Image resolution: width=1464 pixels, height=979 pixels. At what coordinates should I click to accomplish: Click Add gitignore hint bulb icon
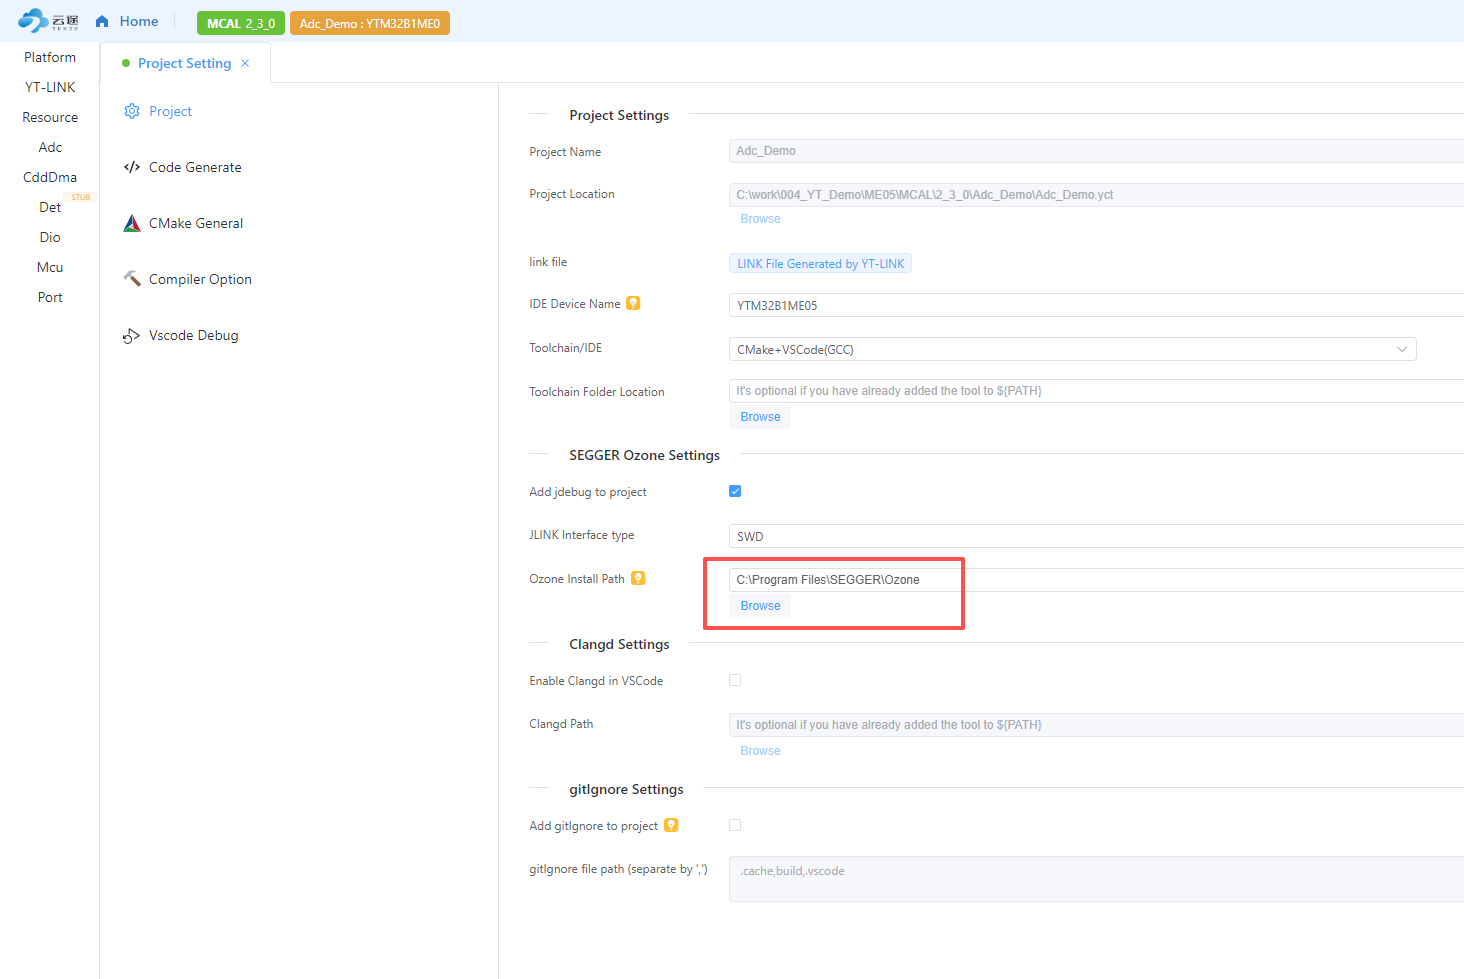(671, 825)
